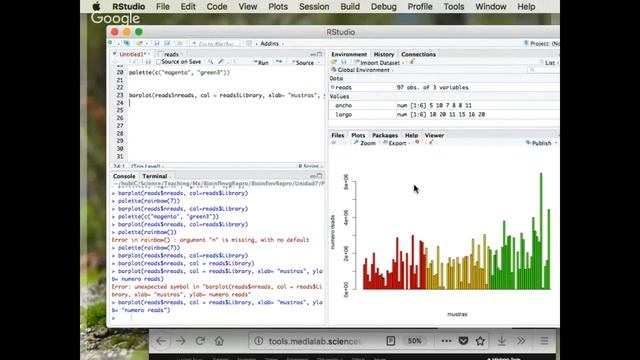Open the hamburger menu in the Firefox window
This screenshot has height=360, width=640.
pos(544,341)
